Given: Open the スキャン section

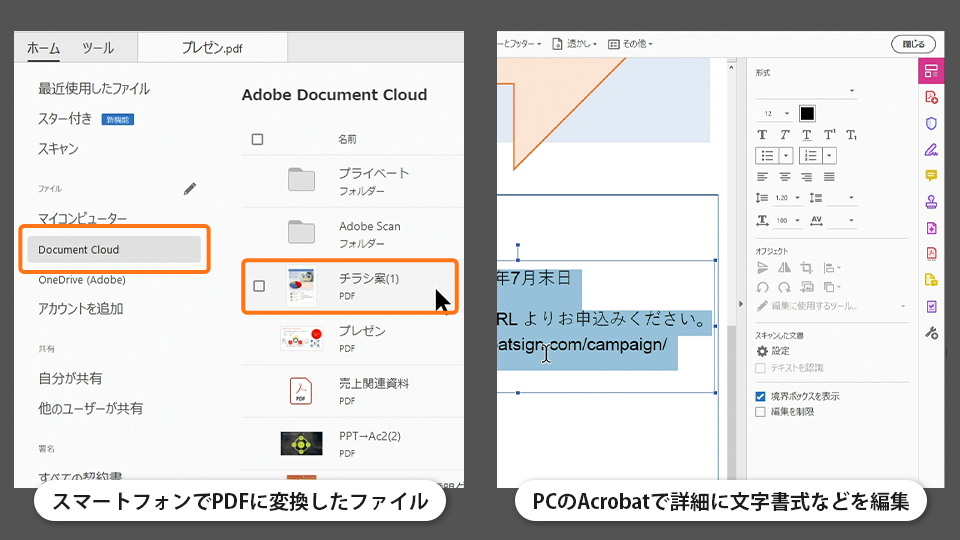Looking at the screenshot, I should coord(58,149).
